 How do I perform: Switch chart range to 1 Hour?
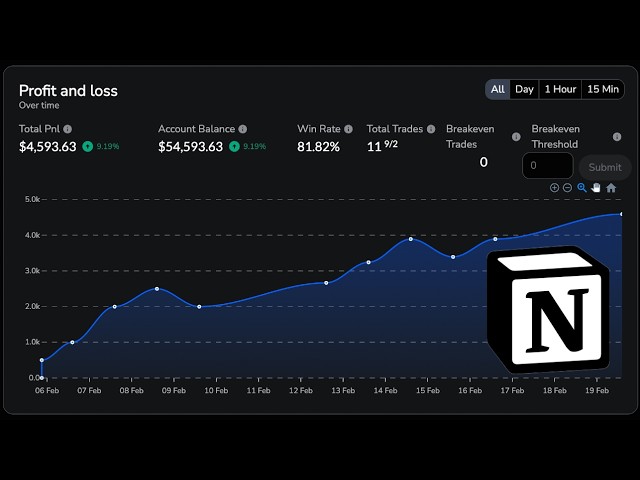560,89
